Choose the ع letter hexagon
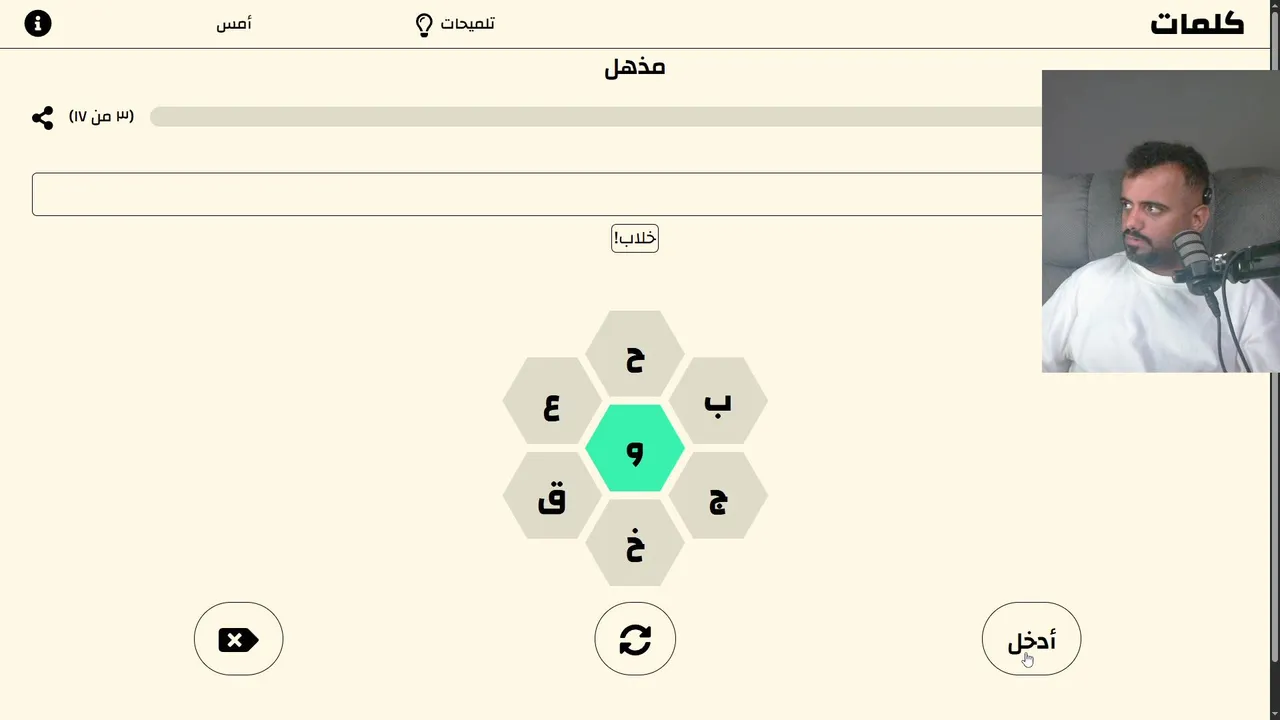Viewport: 1280px width, 720px height. click(552, 402)
